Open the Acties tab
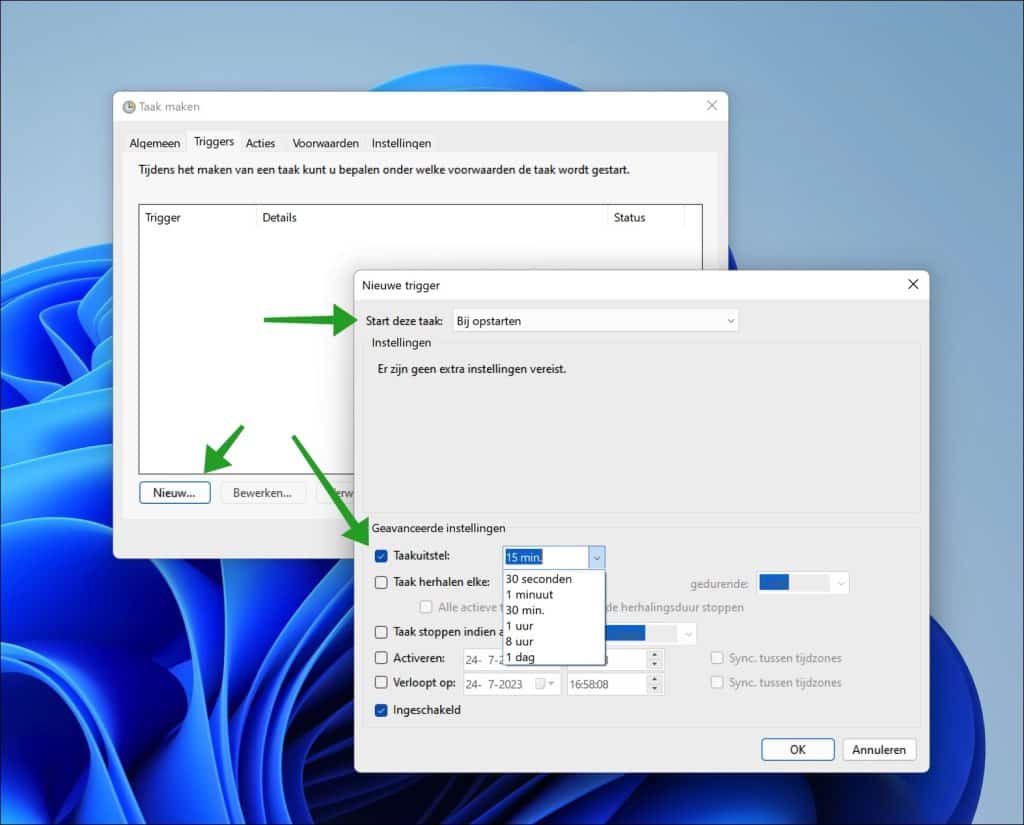 (260, 143)
